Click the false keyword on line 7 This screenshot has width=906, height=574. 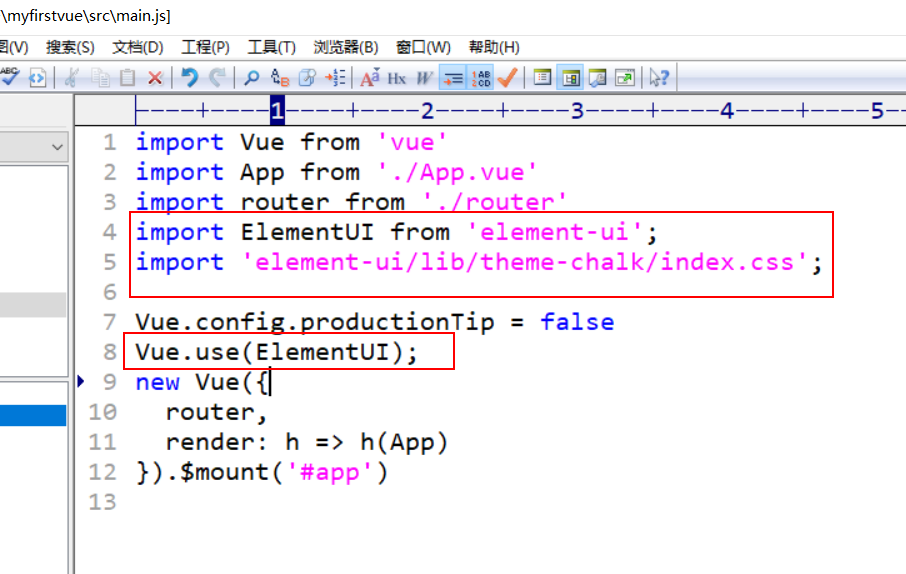click(x=577, y=323)
